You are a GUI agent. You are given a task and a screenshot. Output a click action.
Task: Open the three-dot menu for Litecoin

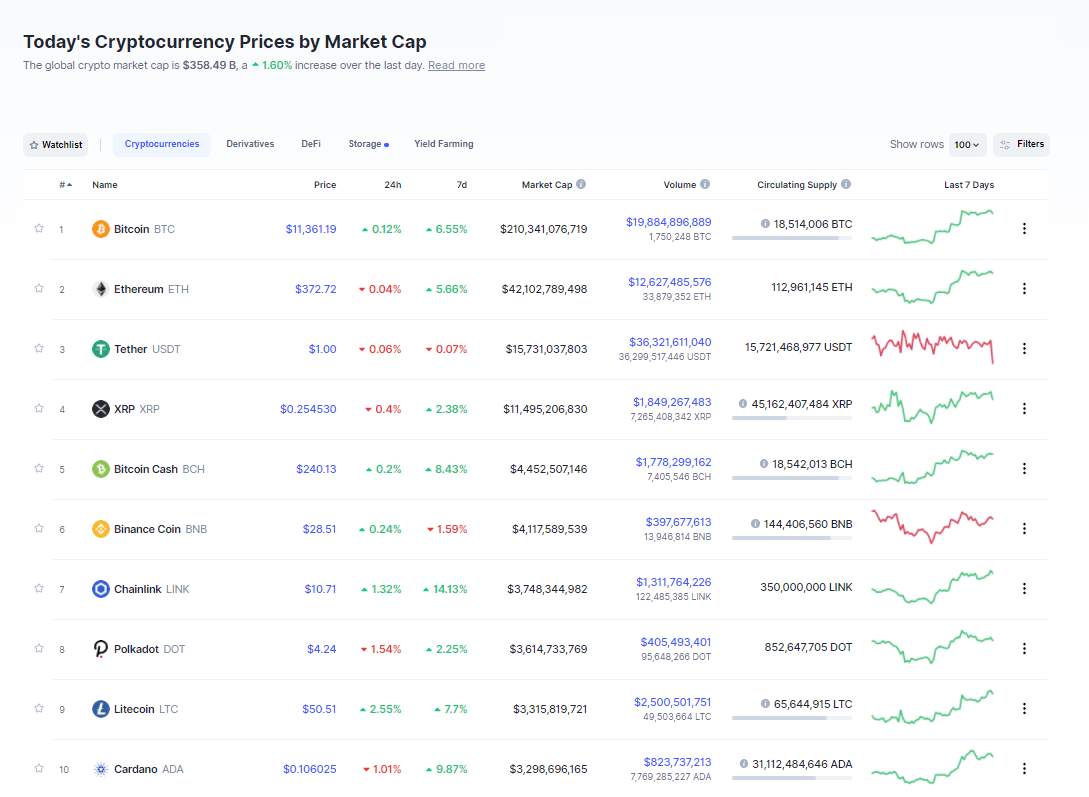pyautogui.click(x=1024, y=708)
